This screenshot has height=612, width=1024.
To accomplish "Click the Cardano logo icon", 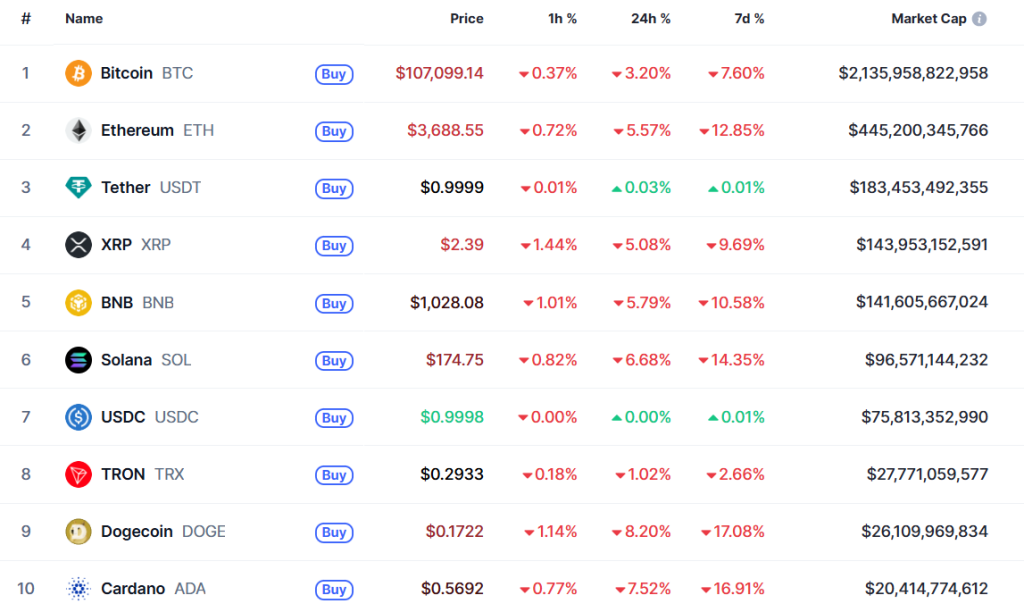I will tap(78, 589).
